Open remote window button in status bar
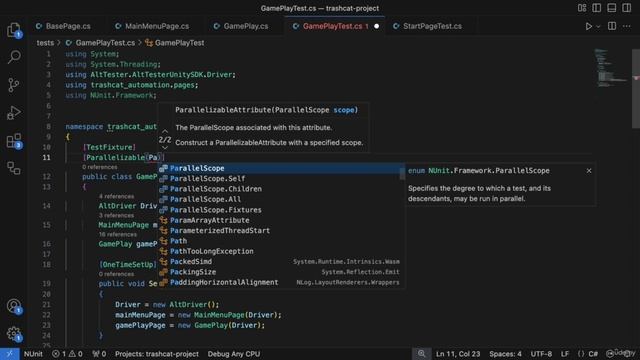This screenshot has height=360, width=640. click(x=9, y=354)
